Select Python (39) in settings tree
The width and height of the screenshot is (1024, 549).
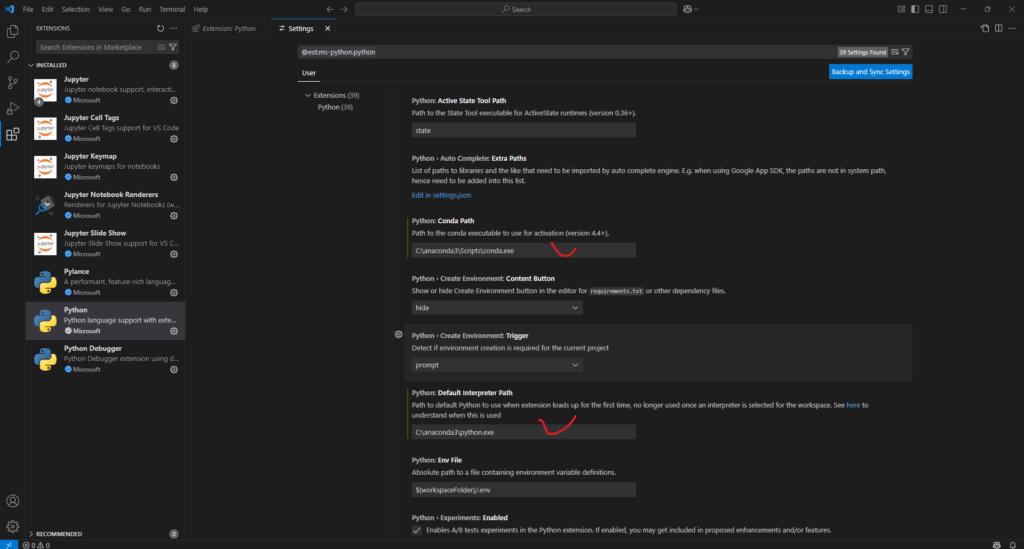pos(335,107)
